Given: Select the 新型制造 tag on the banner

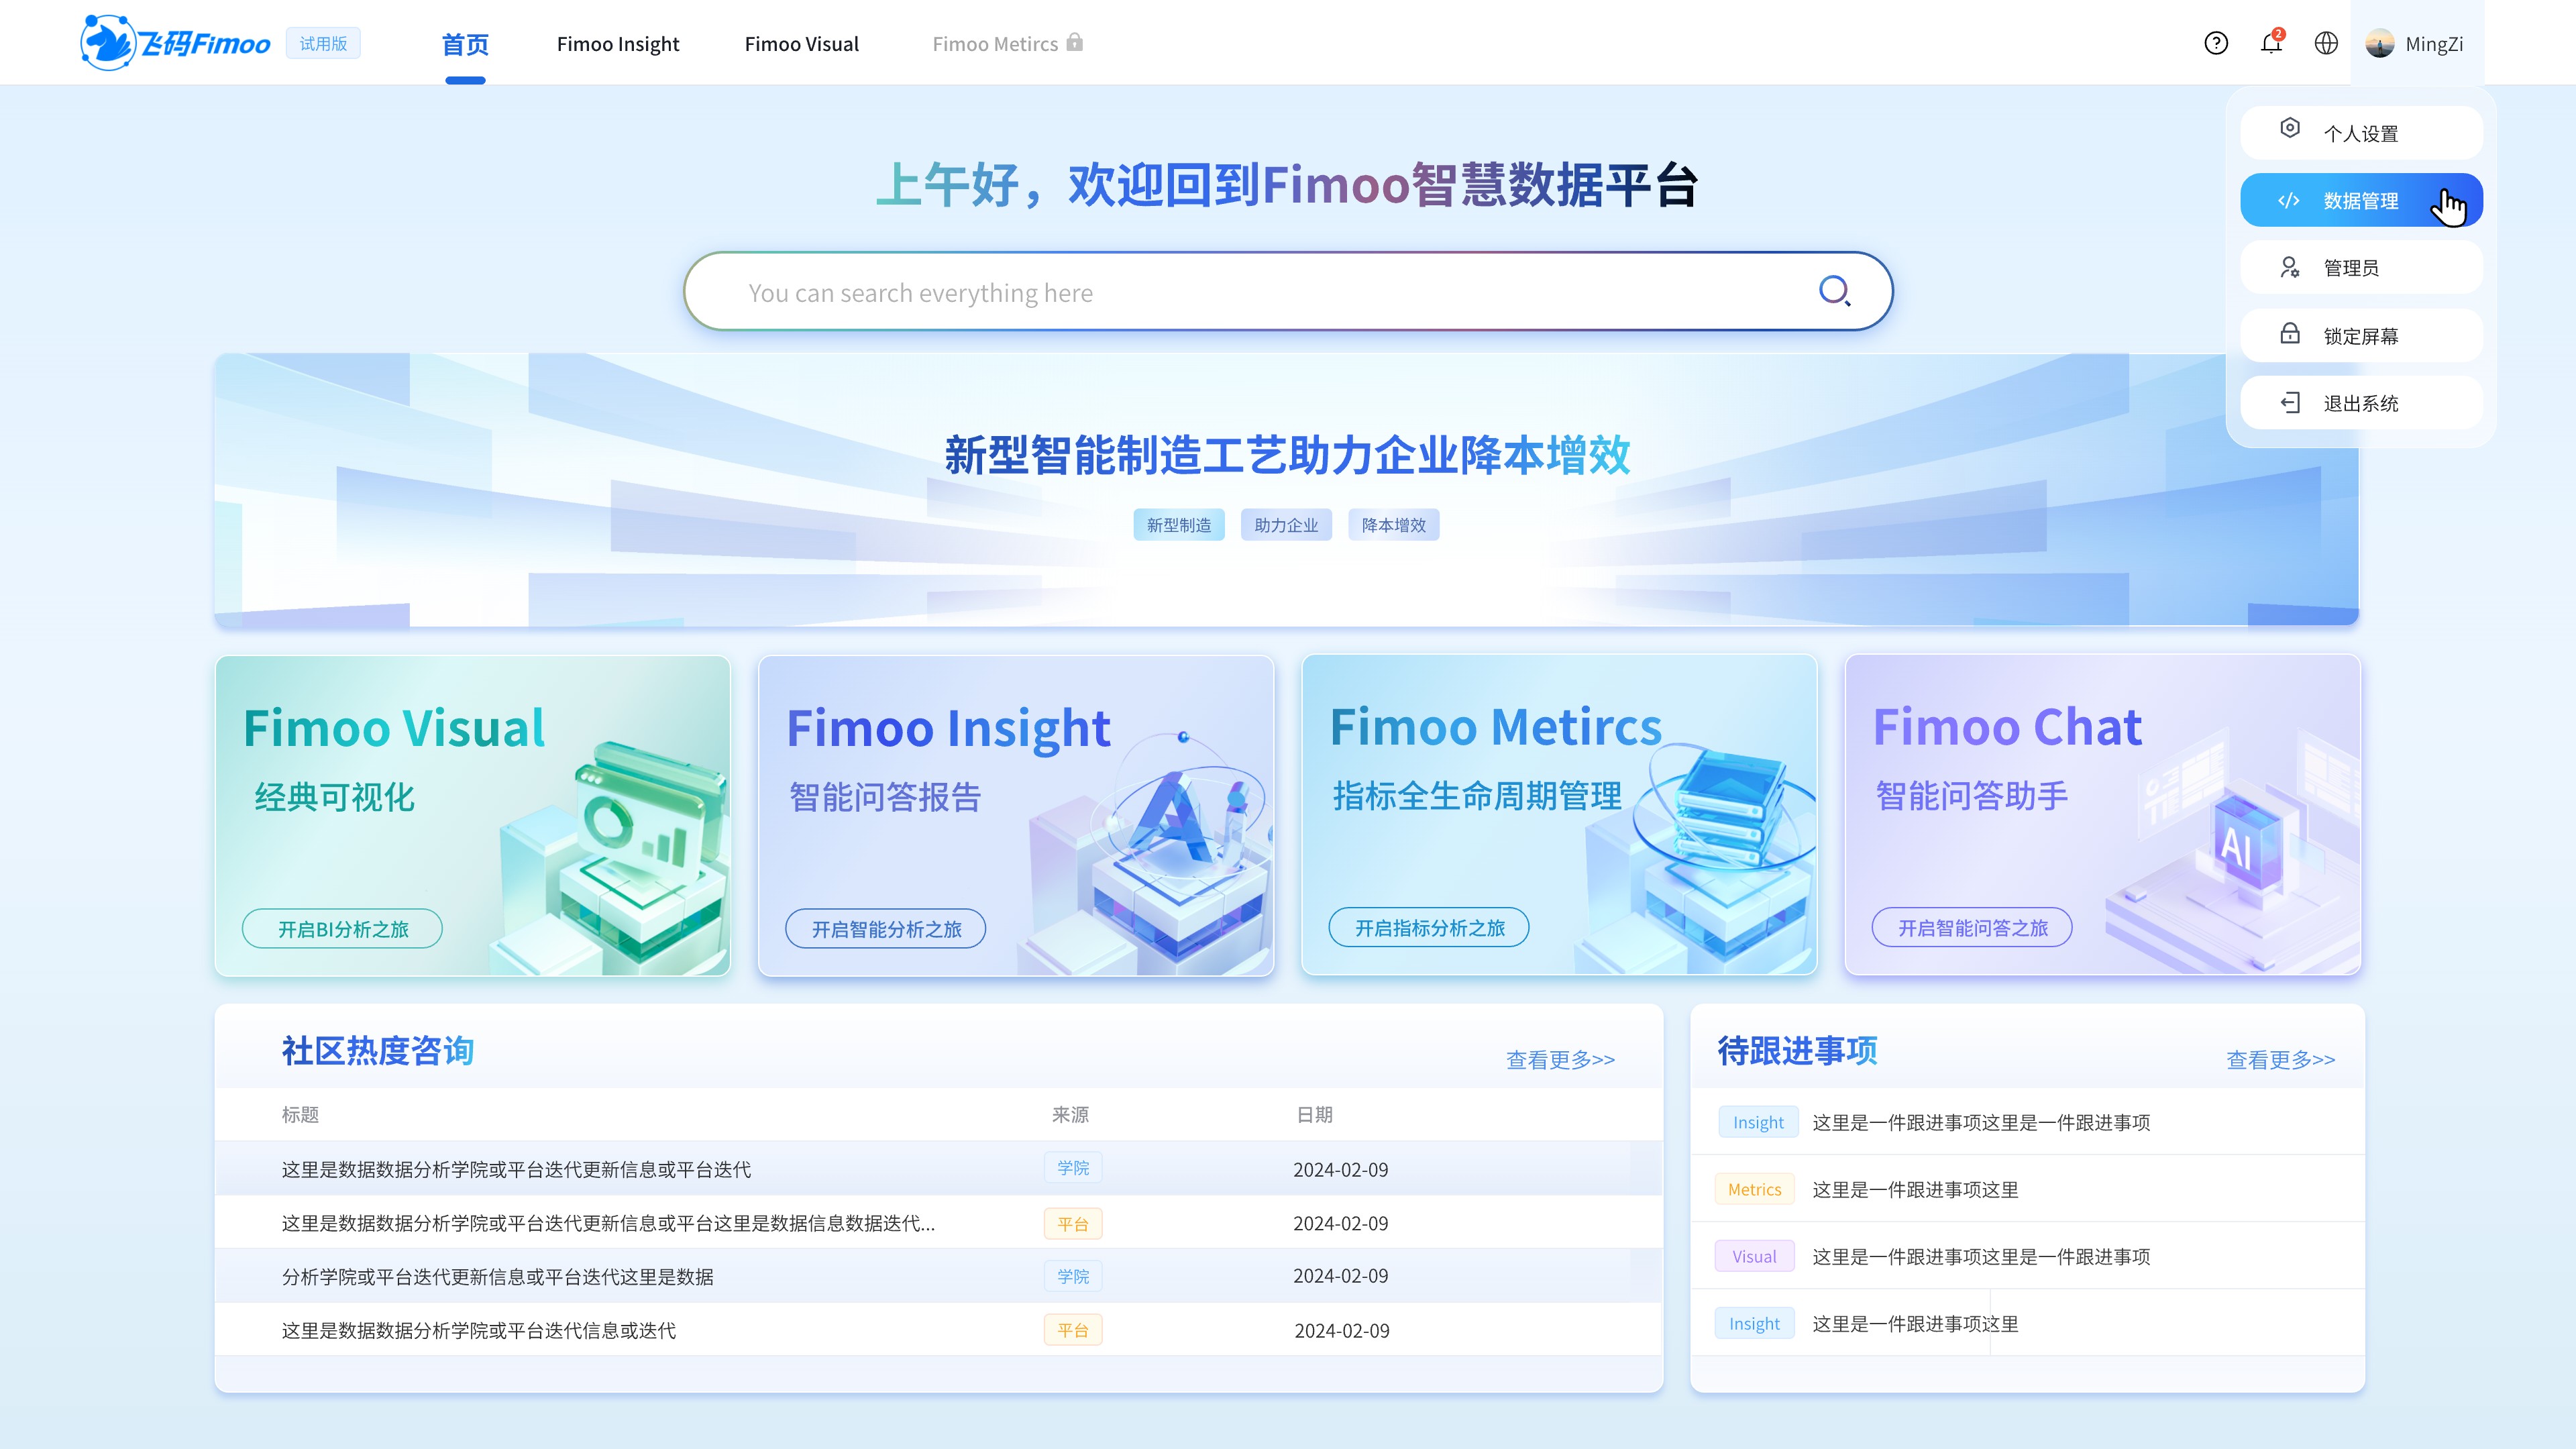Looking at the screenshot, I should click(x=1178, y=524).
